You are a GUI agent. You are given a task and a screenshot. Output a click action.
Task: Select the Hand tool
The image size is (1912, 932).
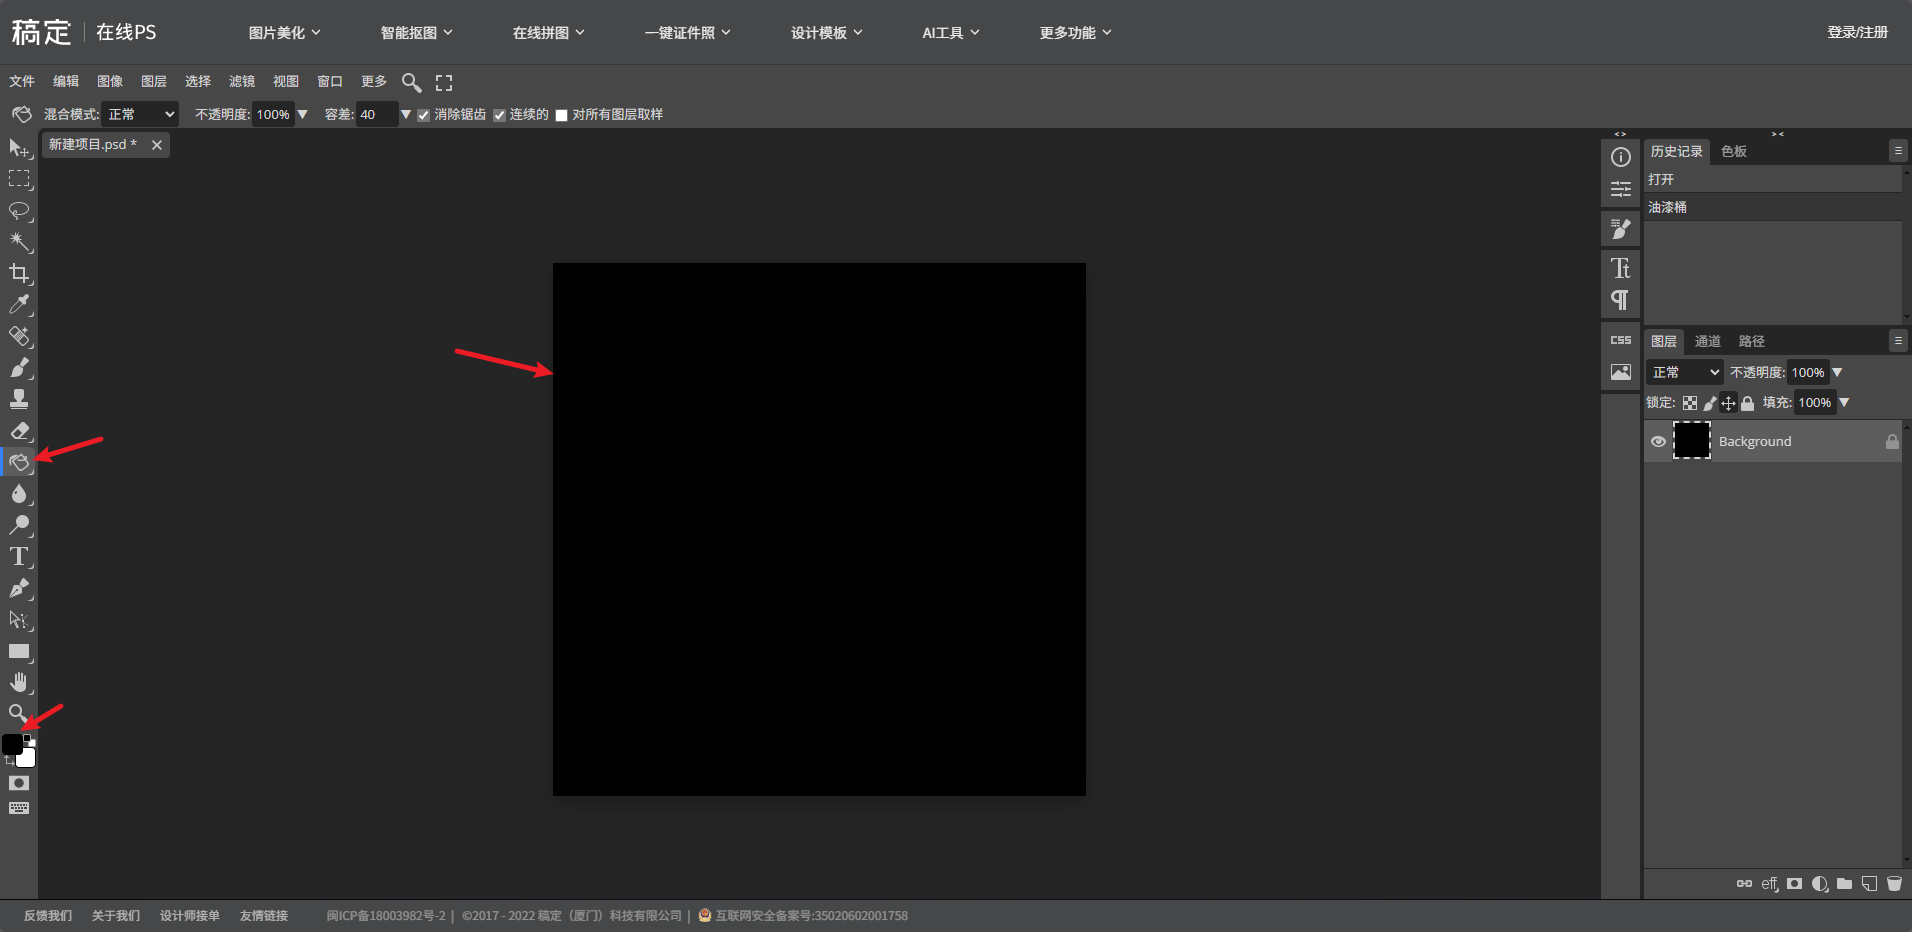tap(19, 682)
